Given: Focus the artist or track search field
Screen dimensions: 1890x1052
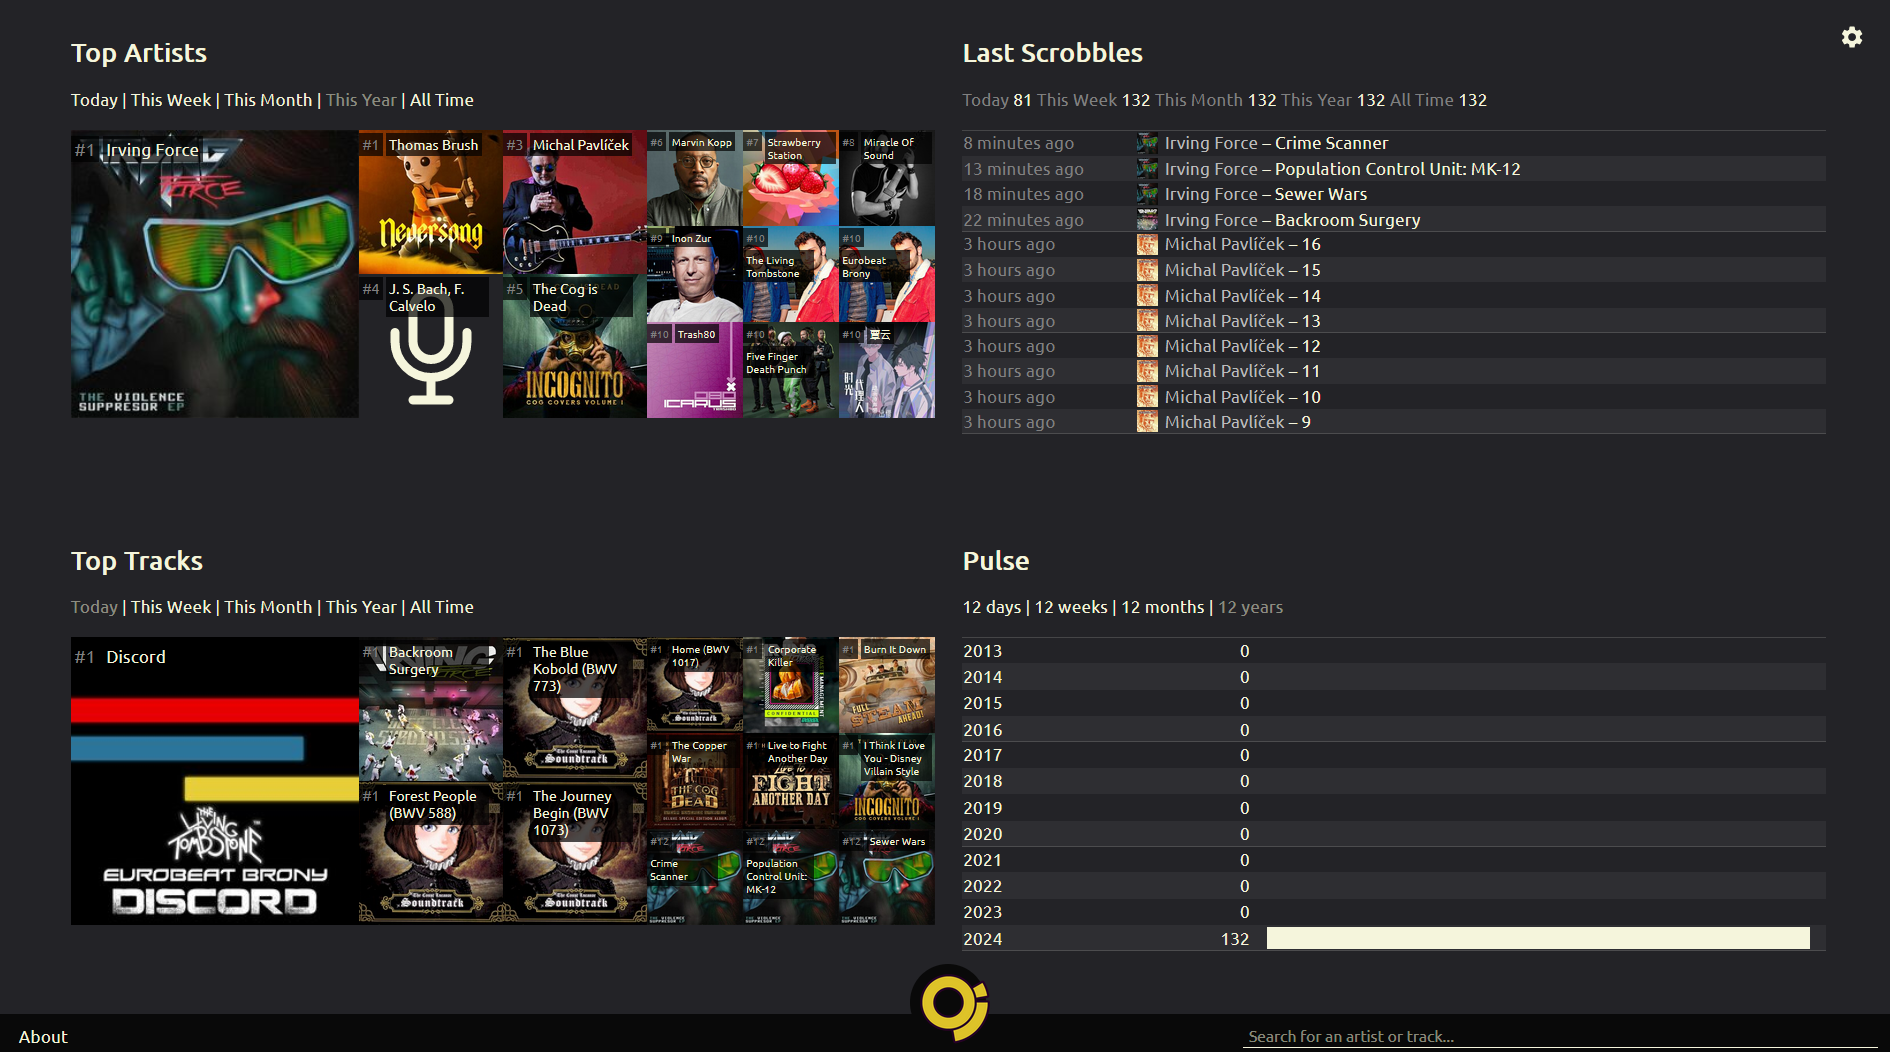Looking at the screenshot, I should click(1558, 1036).
